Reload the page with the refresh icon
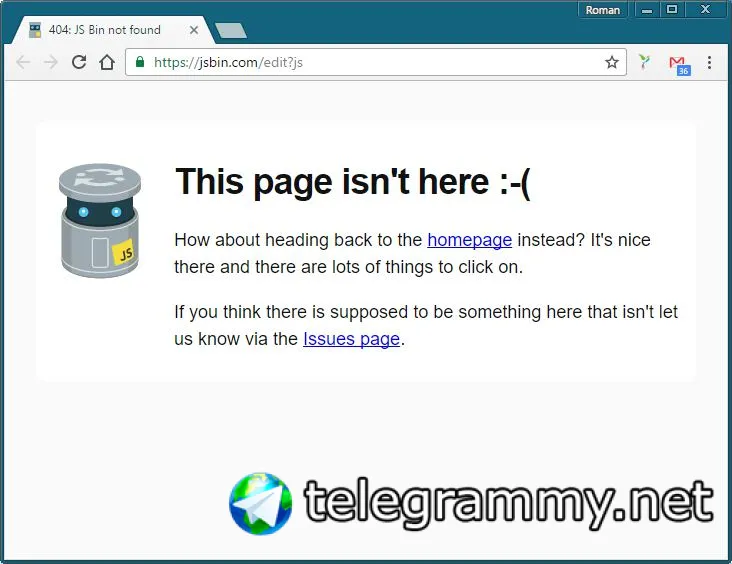732x564 pixels. click(79, 62)
